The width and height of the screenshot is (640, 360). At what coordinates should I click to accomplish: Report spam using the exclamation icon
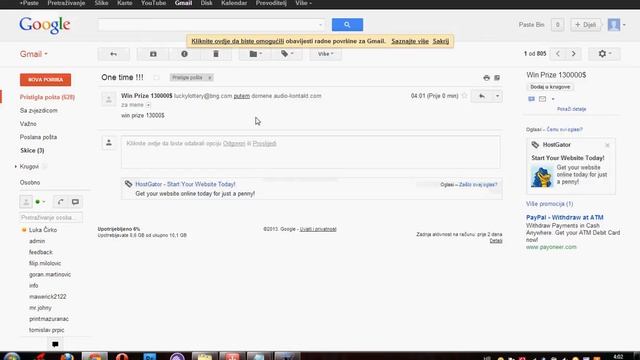point(184,54)
